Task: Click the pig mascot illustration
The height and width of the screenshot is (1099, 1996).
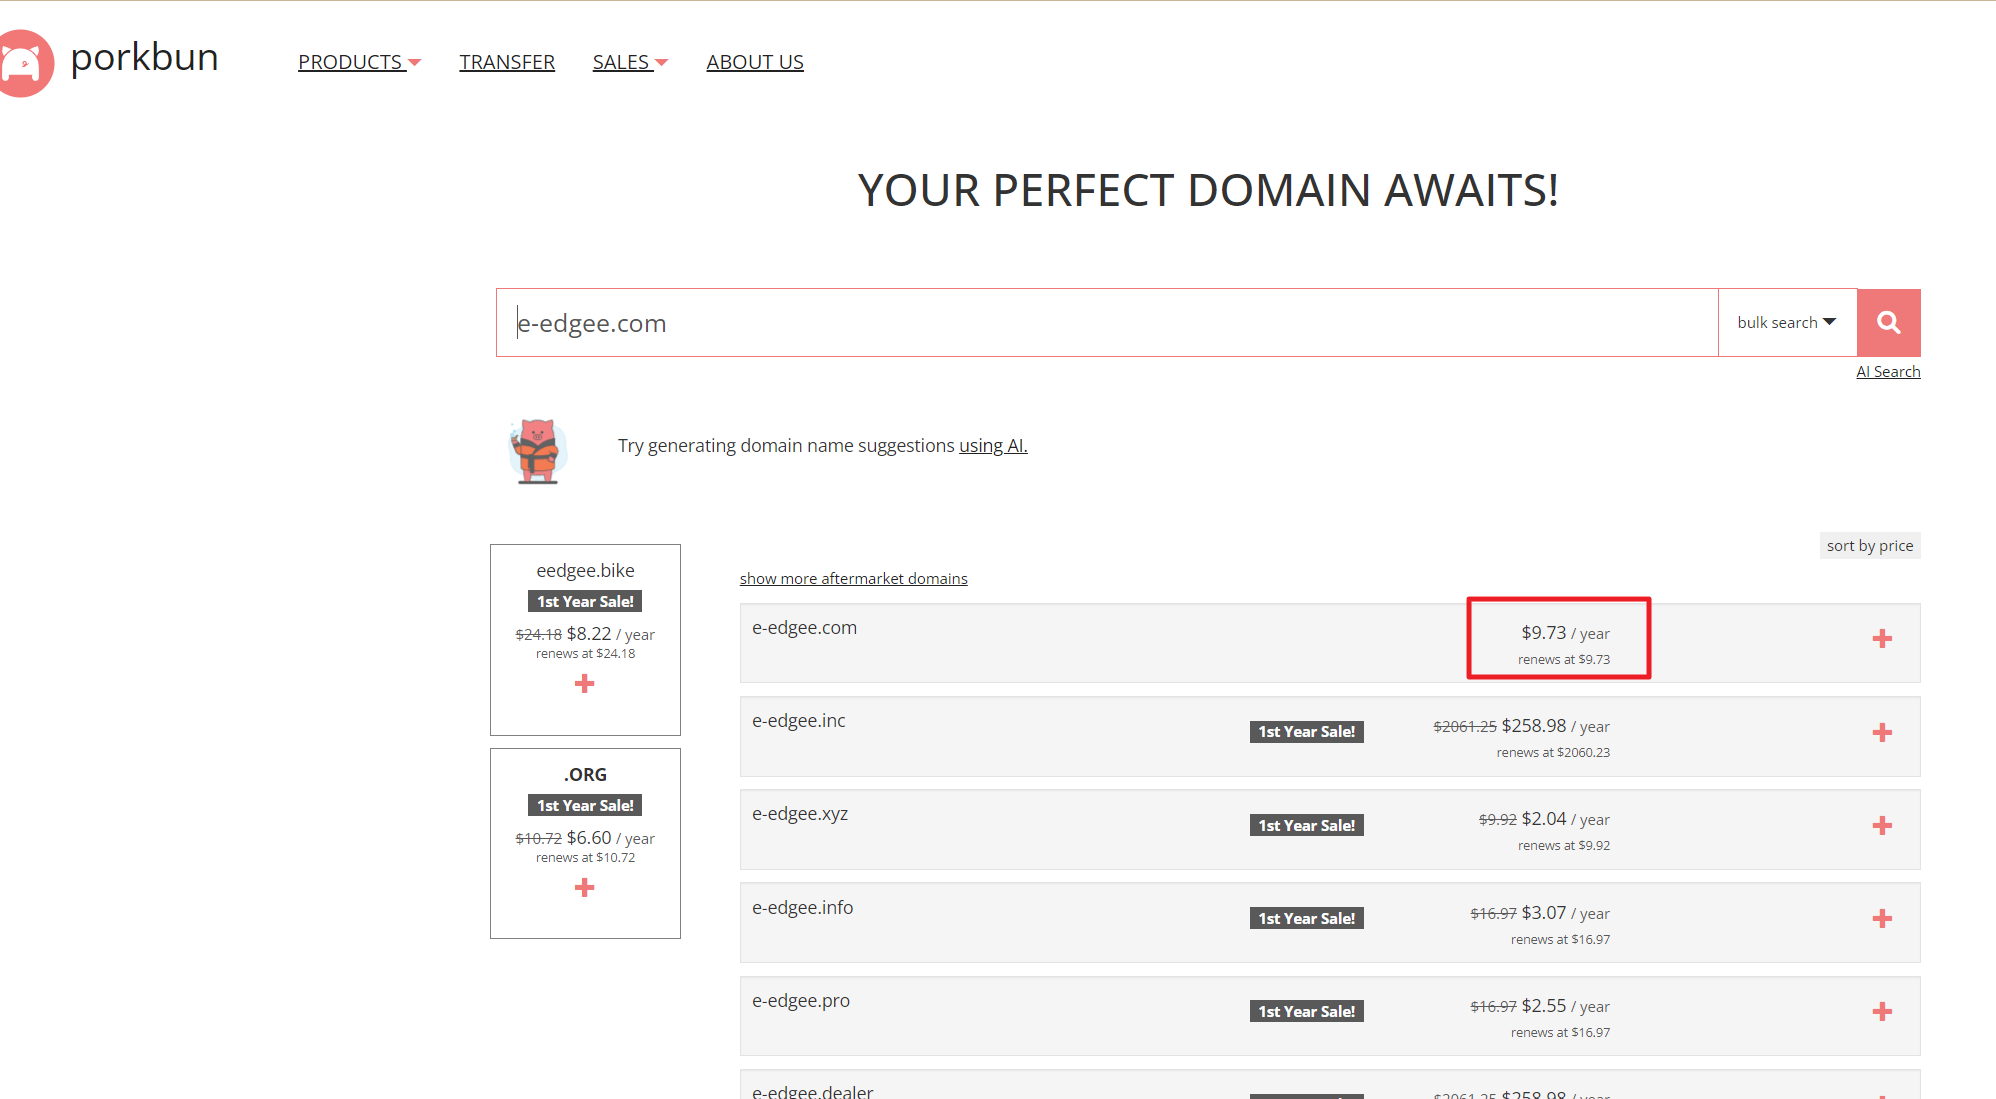Action: pyautogui.click(x=538, y=451)
